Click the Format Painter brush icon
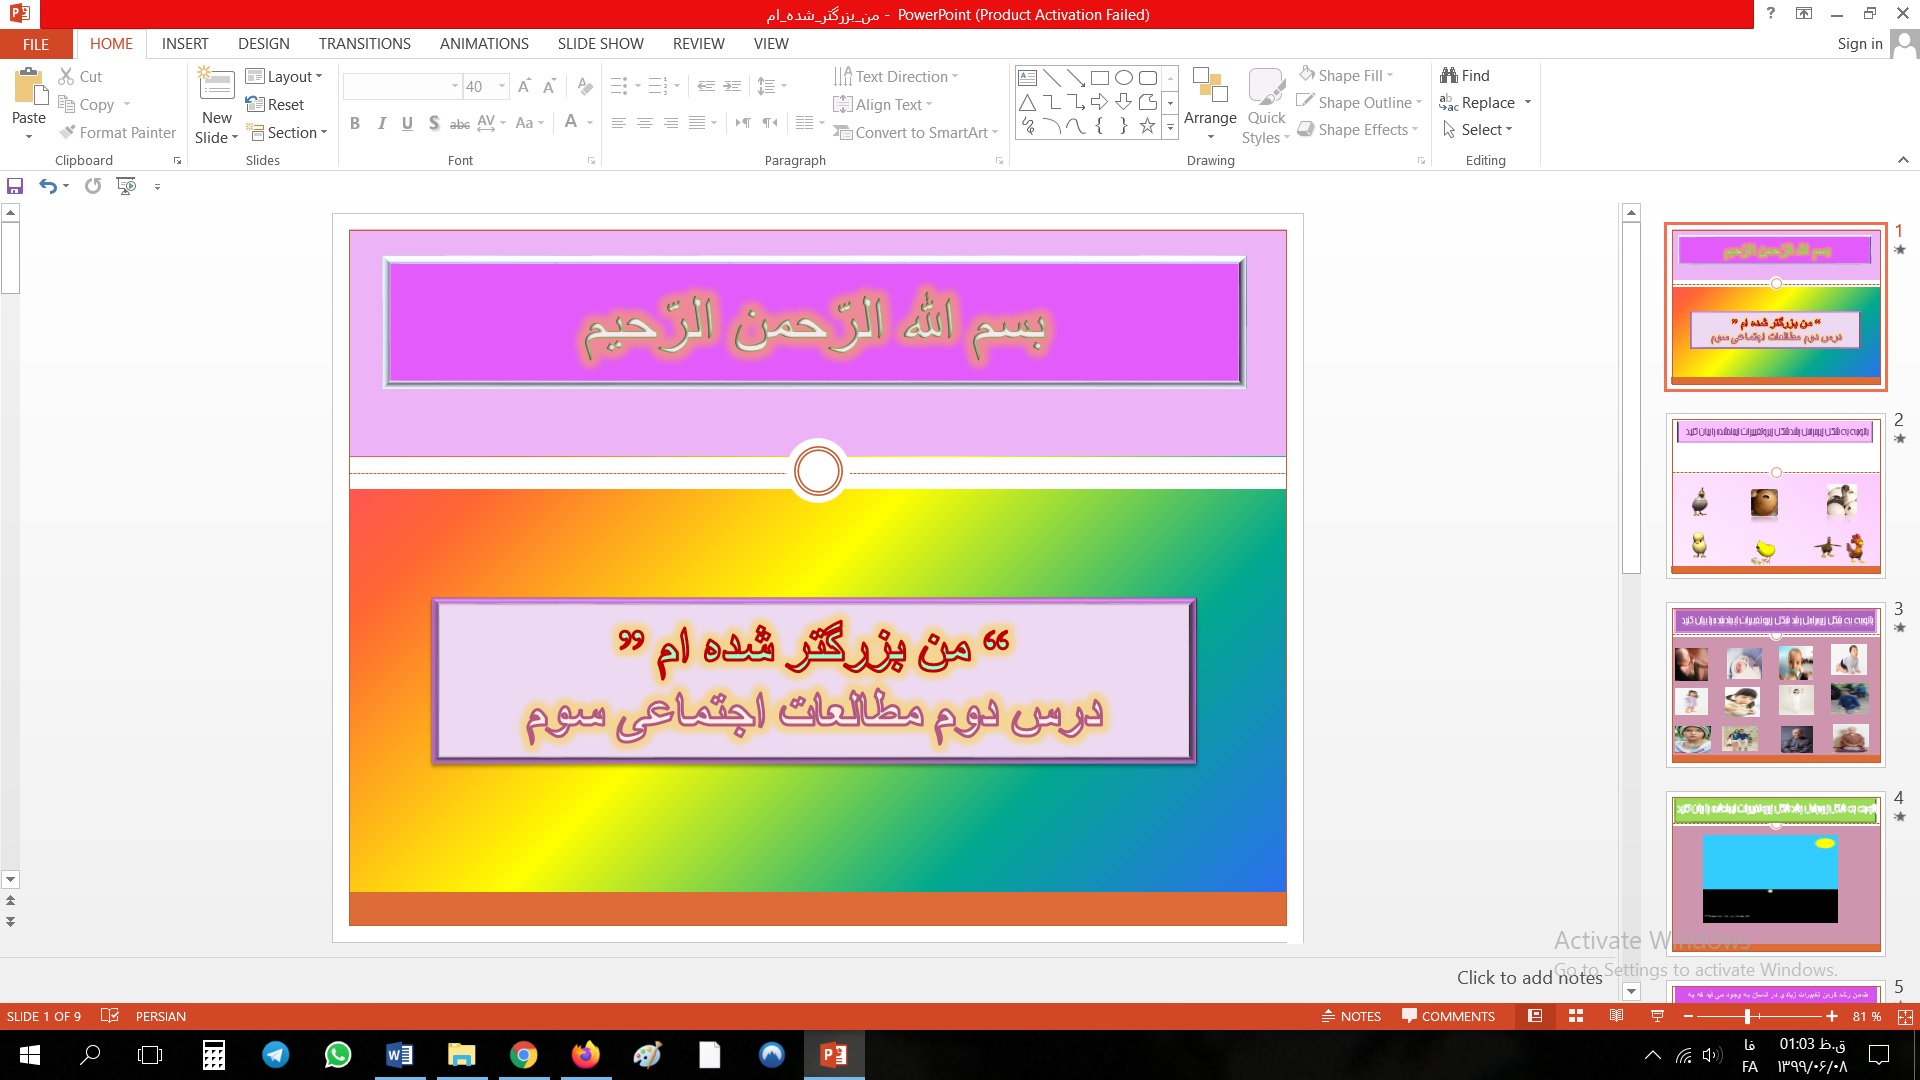Viewport: 1920px width, 1080px height. pyautogui.click(x=67, y=132)
